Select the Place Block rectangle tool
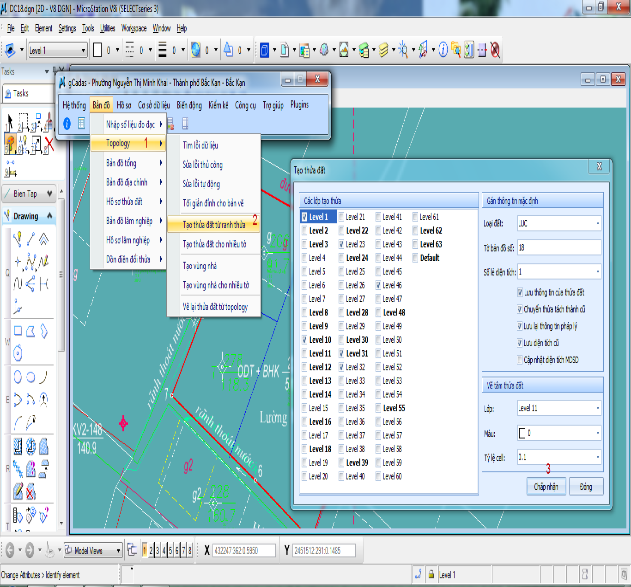Viewport: 631px width, 587px height. [x=17, y=329]
